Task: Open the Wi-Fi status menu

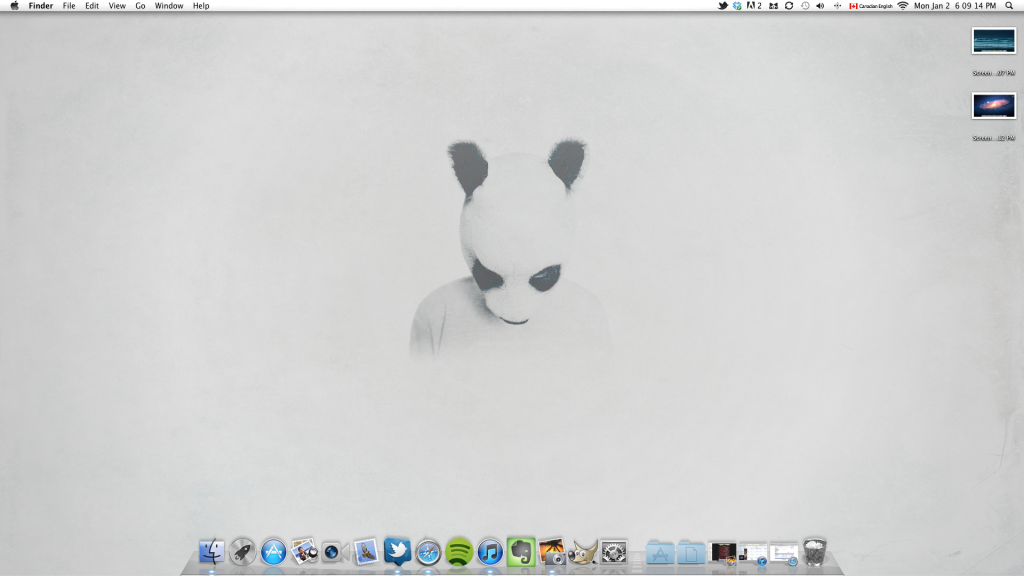Action: coord(903,6)
